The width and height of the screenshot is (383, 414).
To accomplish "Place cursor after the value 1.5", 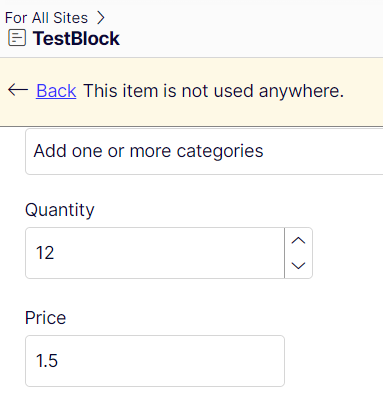I will 59,361.
